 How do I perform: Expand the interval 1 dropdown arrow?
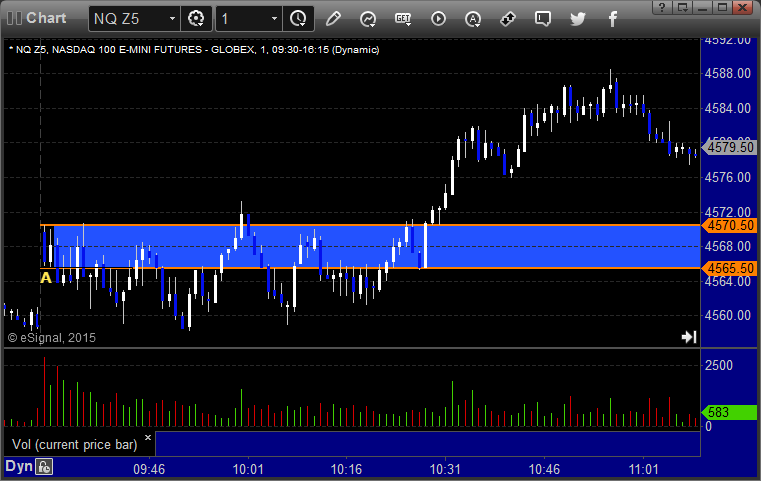click(274, 19)
